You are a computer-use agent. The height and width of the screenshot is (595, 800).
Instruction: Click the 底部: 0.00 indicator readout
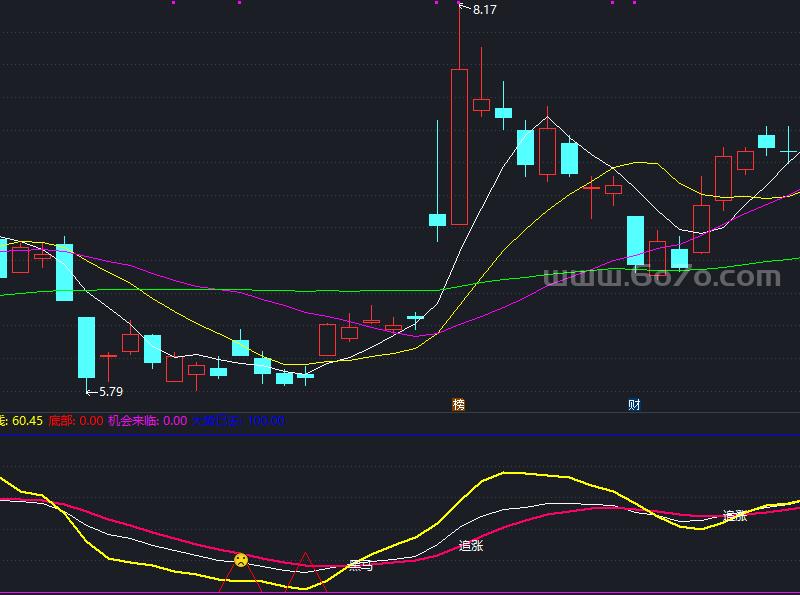click(x=76, y=421)
